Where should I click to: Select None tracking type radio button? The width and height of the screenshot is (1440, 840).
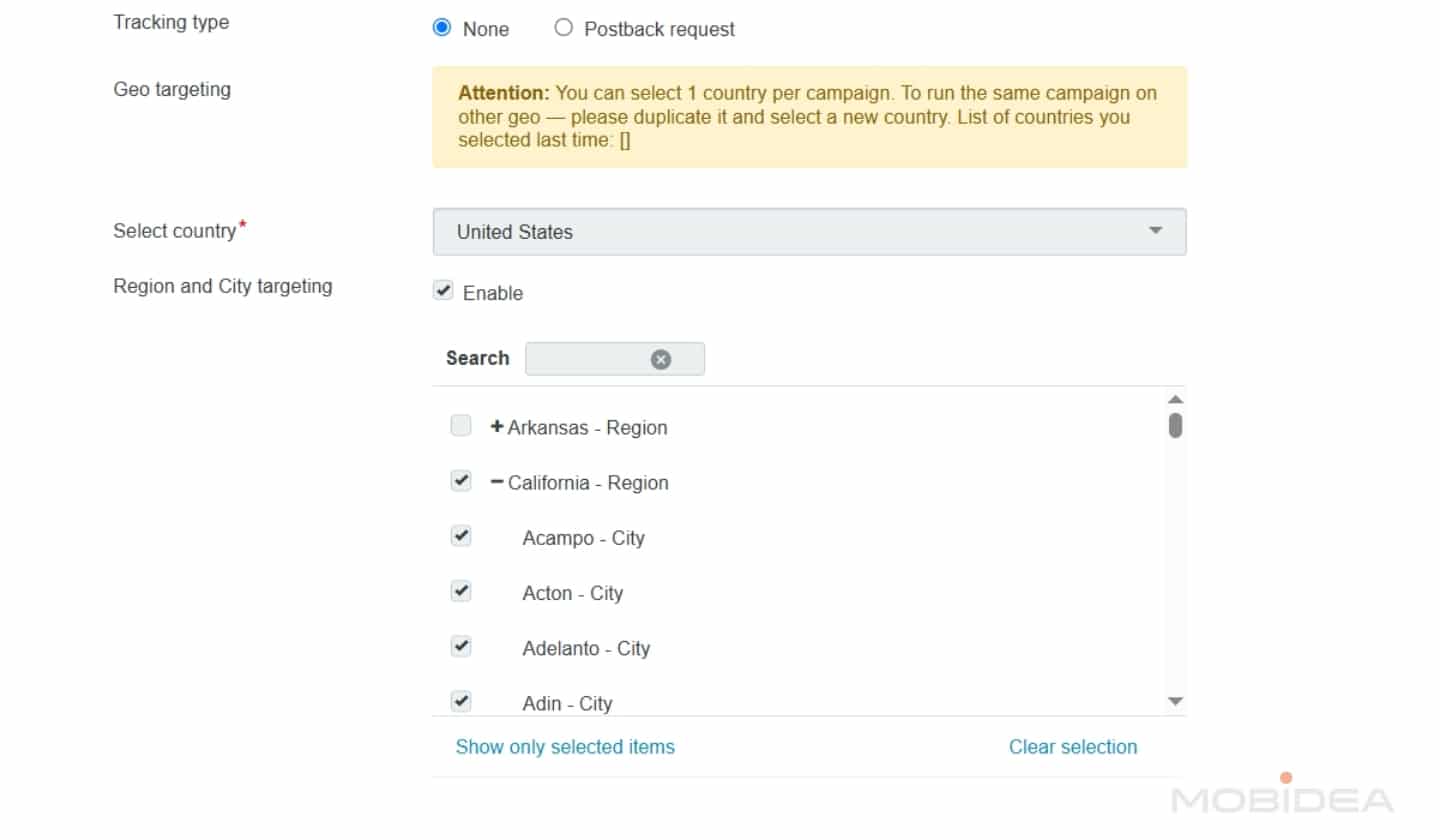click(442, 28)
